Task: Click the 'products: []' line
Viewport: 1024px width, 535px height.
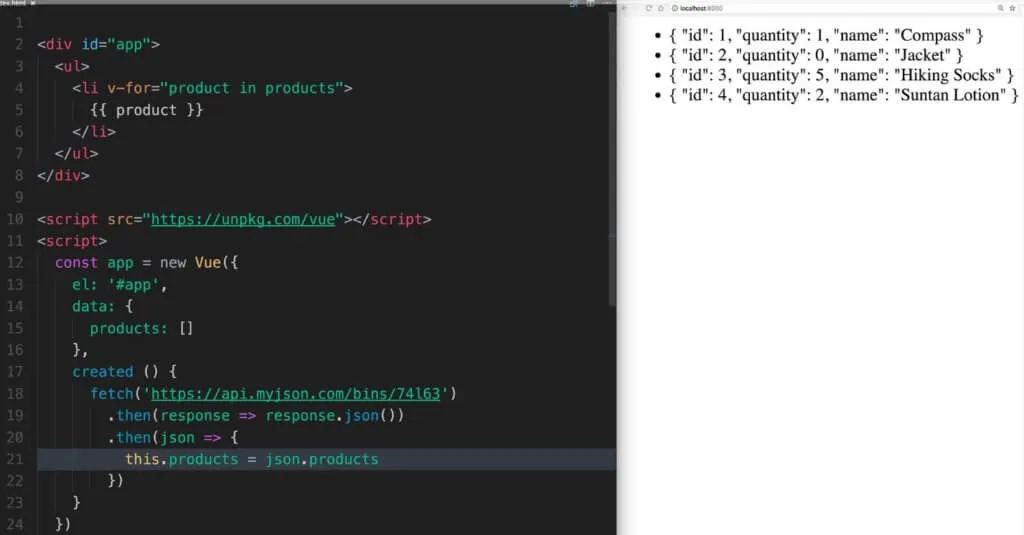Action: click(x=142, y=328)
